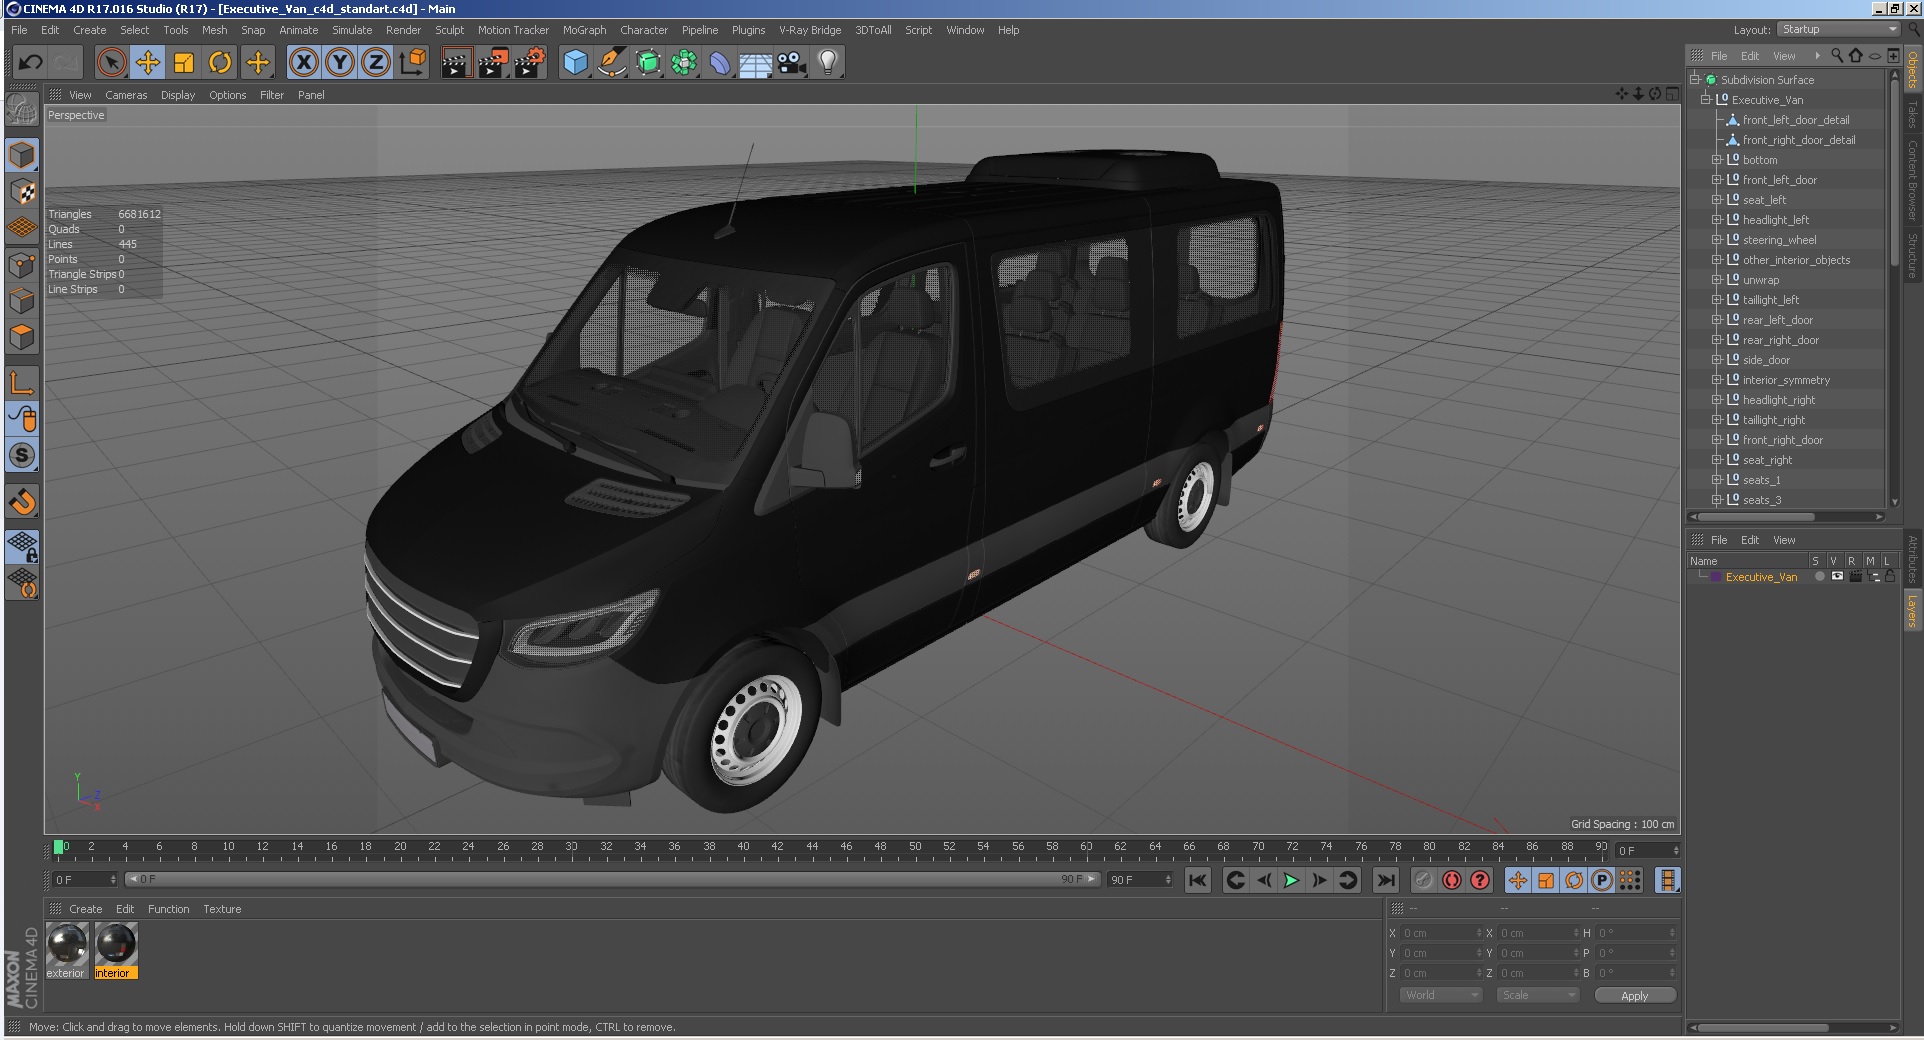This screenshot has width=1924, height=1040.
Task: Collapse the Subdivision Surface tree node
Action: pyautogui.click(x=1695, y=79)
